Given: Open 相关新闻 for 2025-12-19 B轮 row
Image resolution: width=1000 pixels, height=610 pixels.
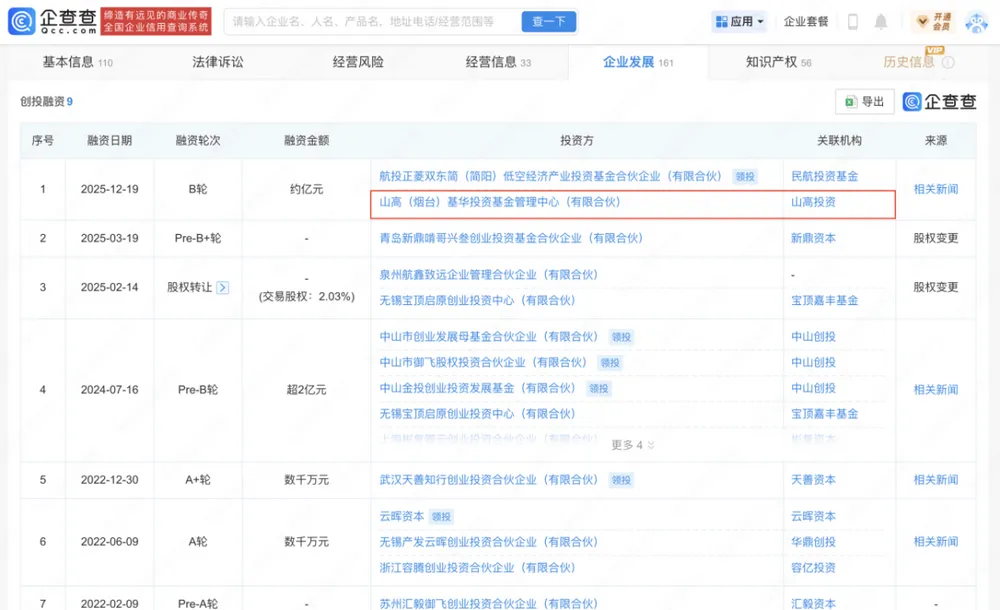Looking at the screenshot, I should 936,189.
